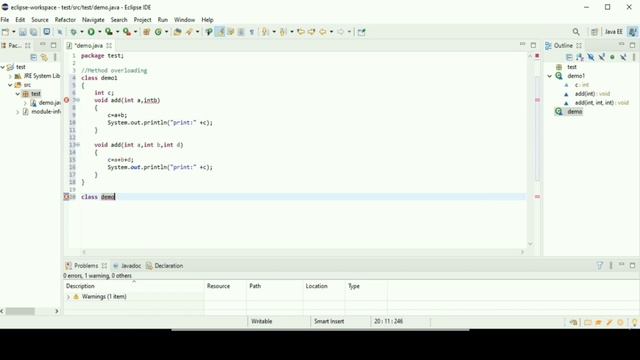Image resolution: width=640 pixels, height=360 pixels.
Task: Click the editor vertical scroll down arrow
Action: pos(530,244)
